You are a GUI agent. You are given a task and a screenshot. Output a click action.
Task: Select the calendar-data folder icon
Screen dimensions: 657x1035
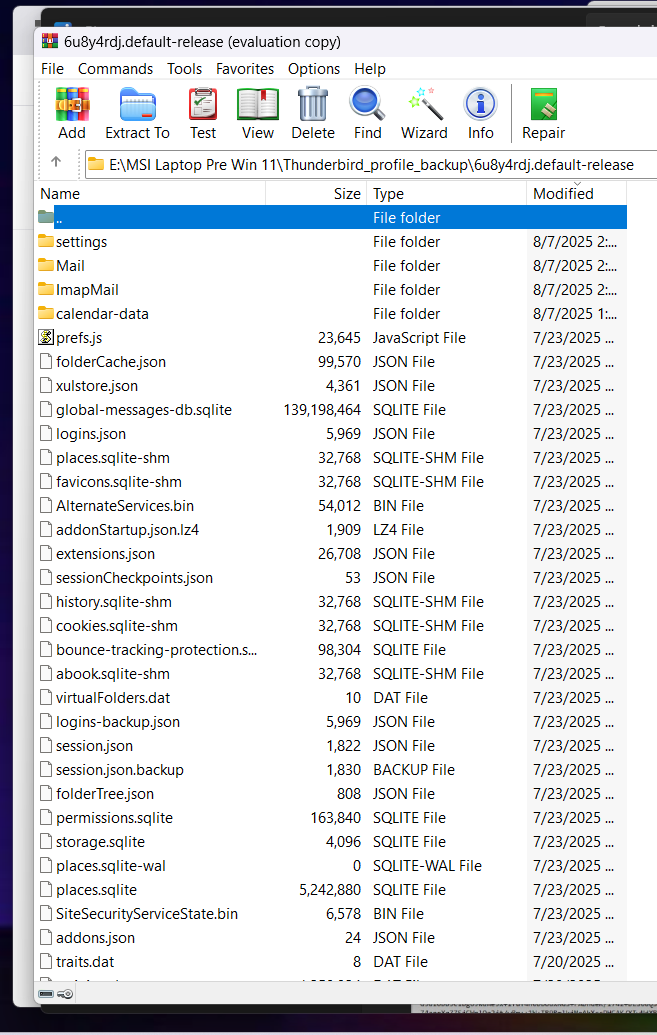coord(46,313)
